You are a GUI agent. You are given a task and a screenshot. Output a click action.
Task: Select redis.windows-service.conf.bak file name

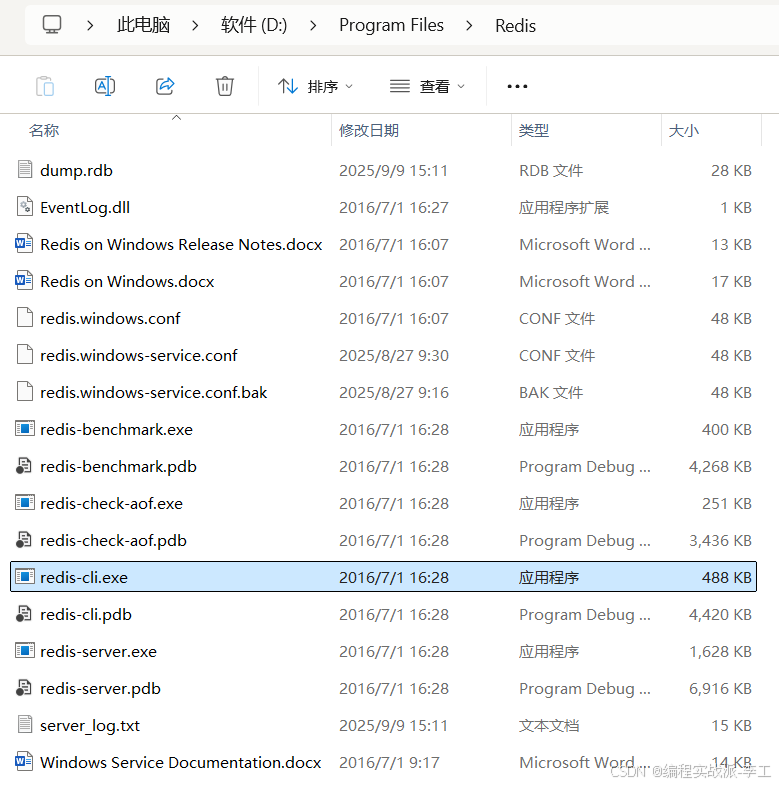(x=154, y=393)
